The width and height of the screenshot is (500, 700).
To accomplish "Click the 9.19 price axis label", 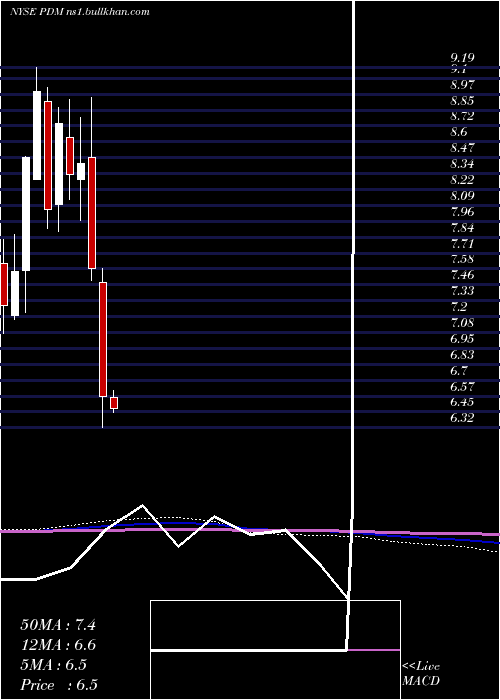I will 462,58.
